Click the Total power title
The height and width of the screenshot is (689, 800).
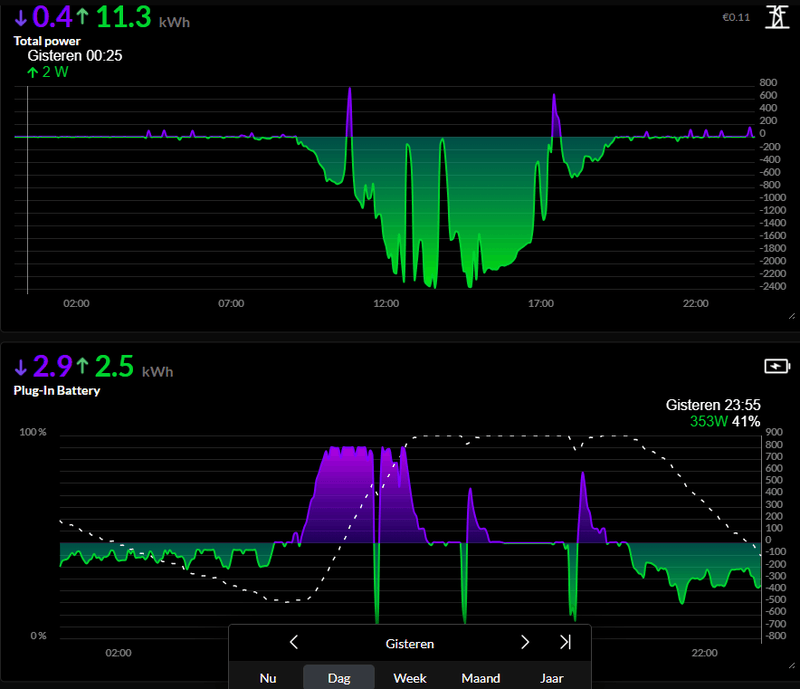[x=47, y=41]
